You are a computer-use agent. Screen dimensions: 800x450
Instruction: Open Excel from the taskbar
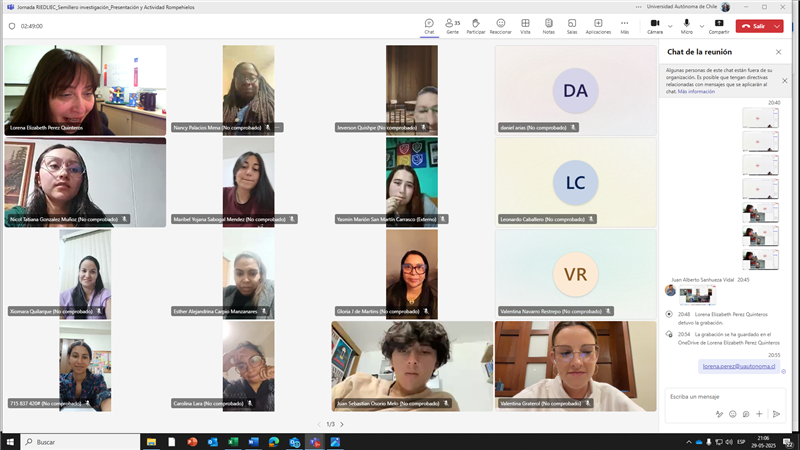[x=233, y=442]
